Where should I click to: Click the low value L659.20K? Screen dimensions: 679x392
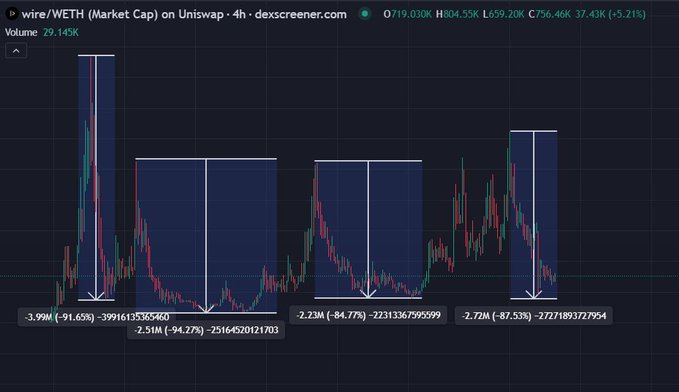503,14
